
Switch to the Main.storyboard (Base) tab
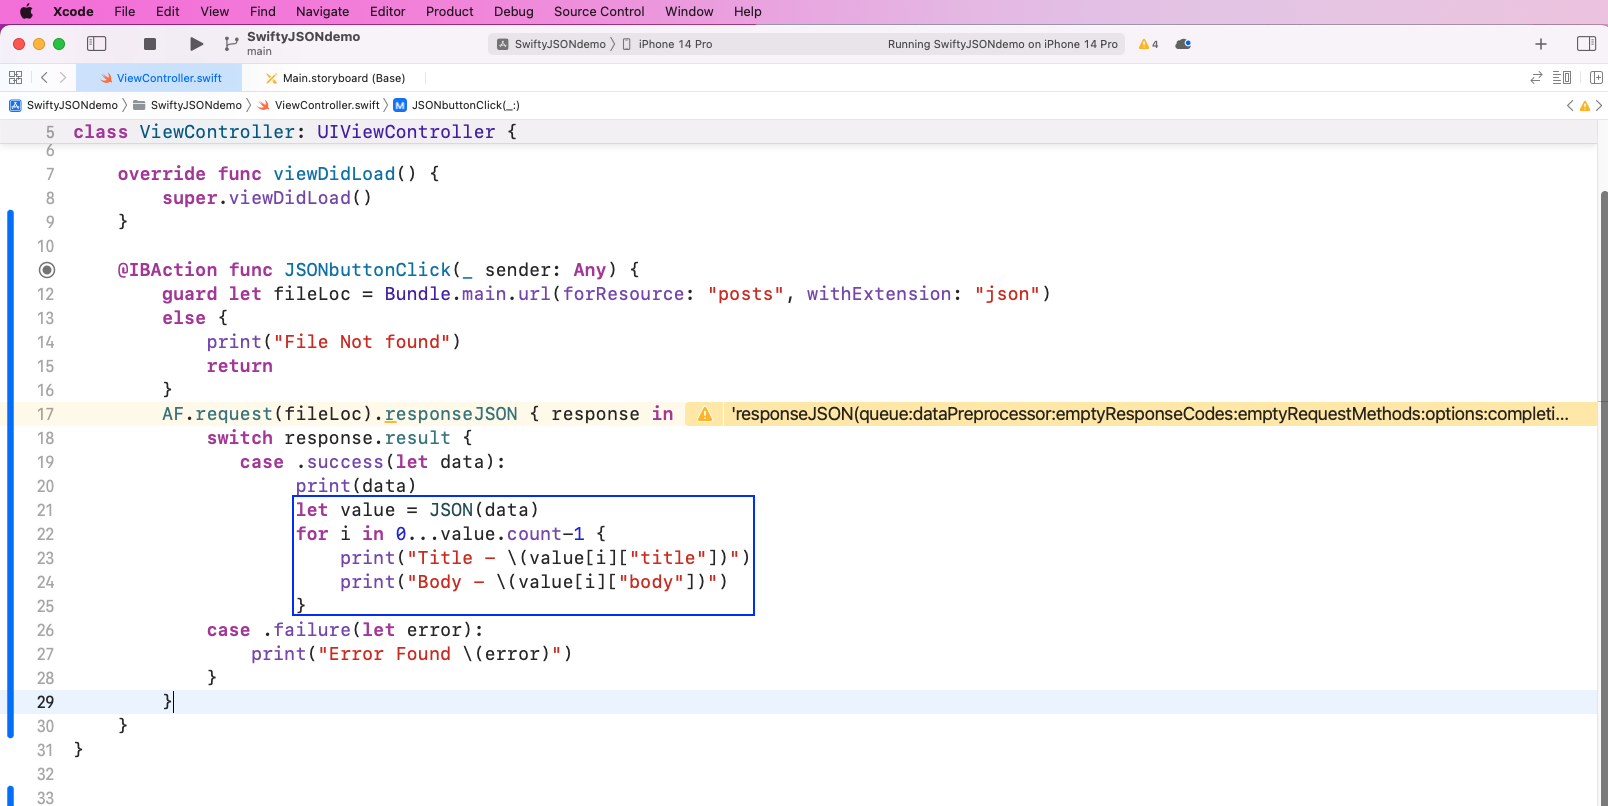pyautogui.click(x=335, y=78)
